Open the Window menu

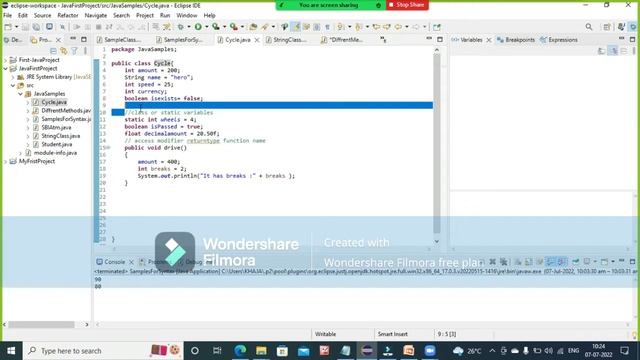tap(187, 15)
